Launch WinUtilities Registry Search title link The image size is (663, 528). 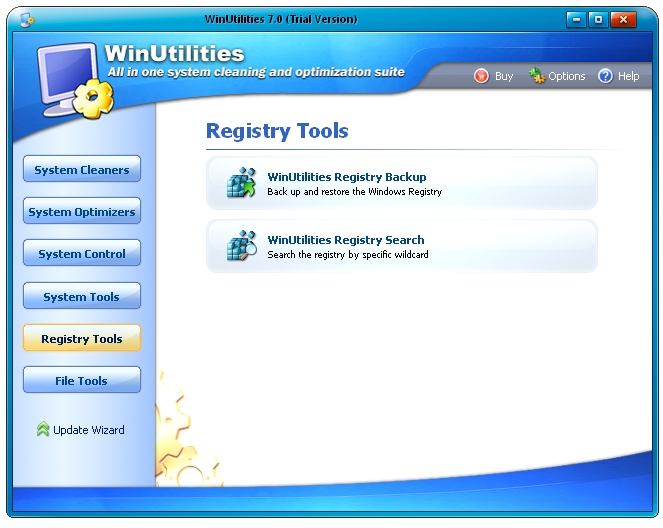(346, 240)
